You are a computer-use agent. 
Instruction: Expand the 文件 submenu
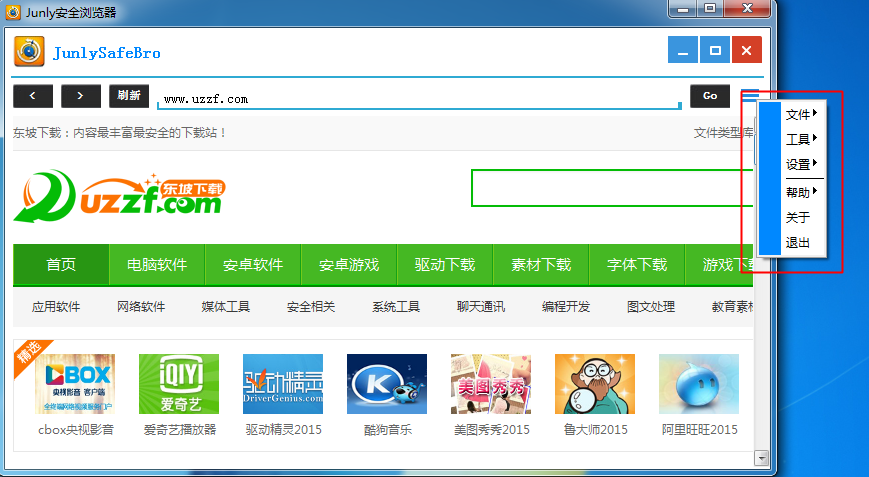pos(801,114)
